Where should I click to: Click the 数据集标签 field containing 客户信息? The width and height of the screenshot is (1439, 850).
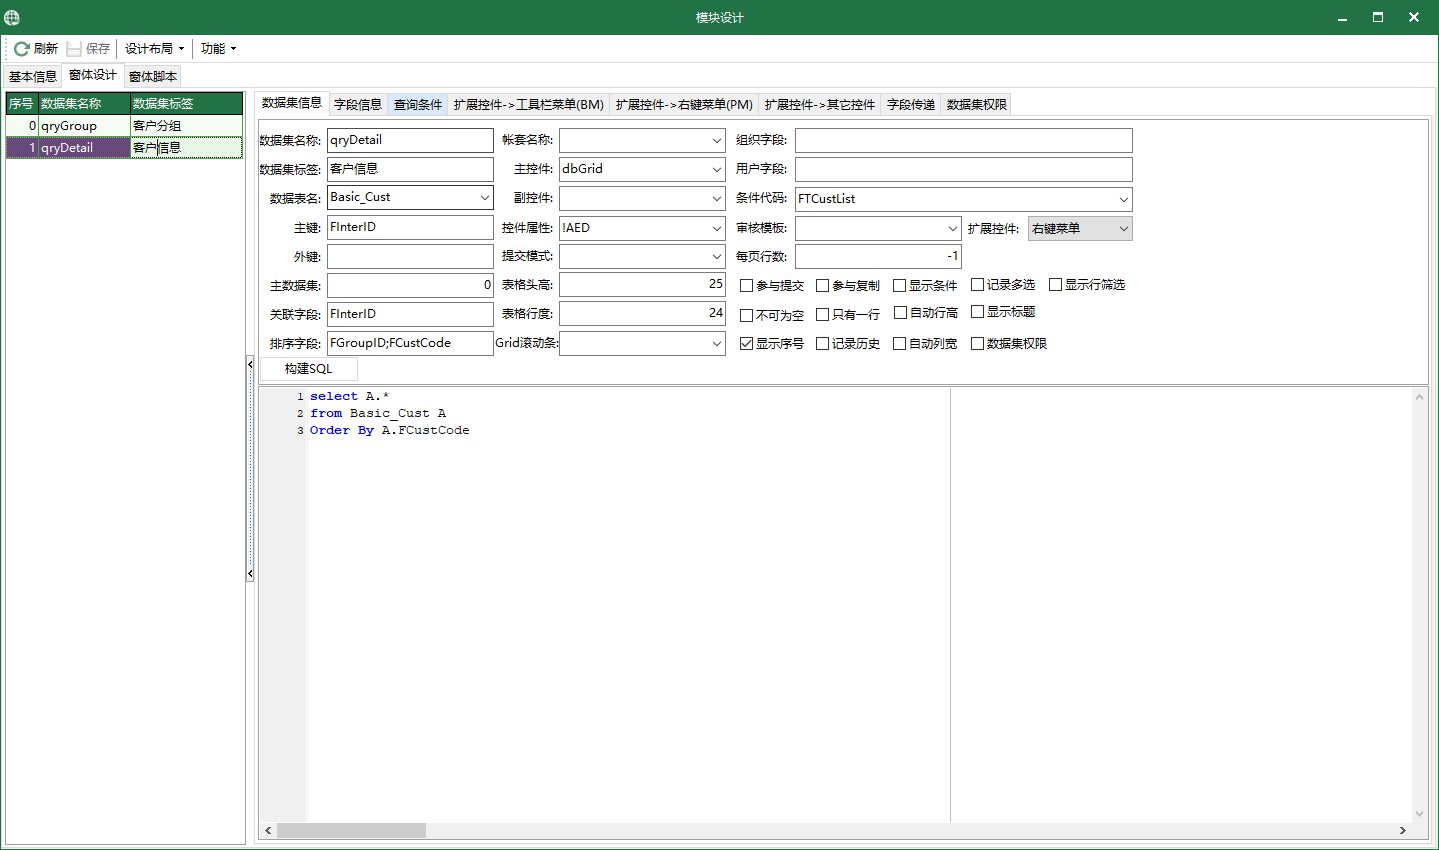pyautogui.click(x=410, y=169)
